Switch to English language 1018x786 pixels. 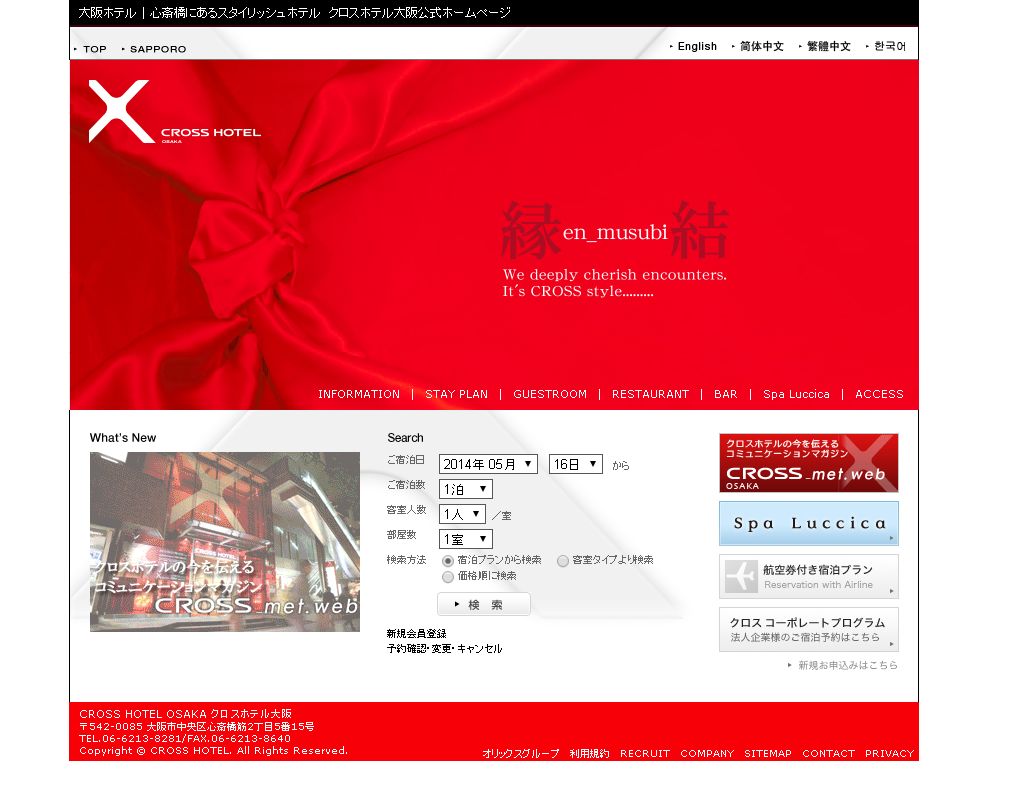point(697,46)
